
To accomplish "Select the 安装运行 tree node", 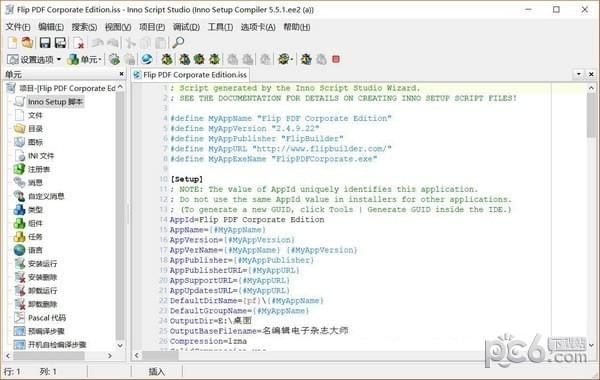I will [x=42, y=264].
